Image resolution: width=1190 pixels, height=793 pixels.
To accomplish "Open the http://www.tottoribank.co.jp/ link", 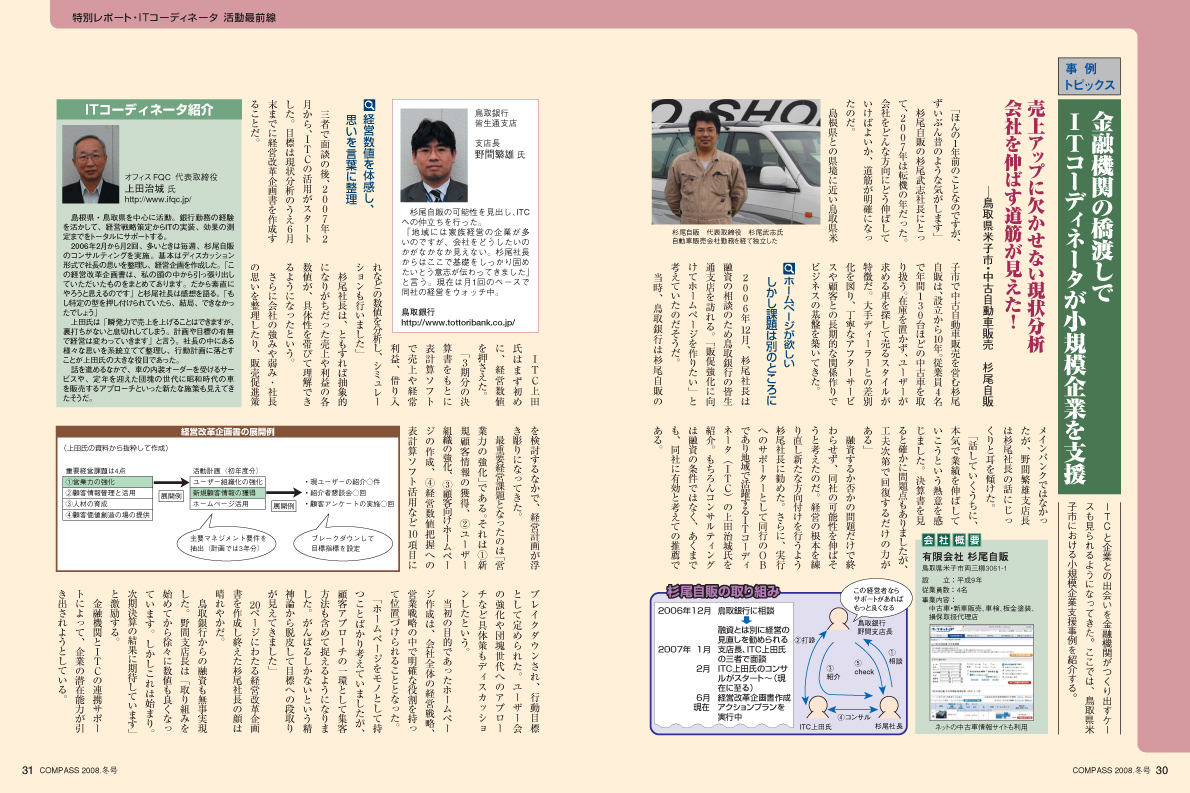I will click(458, 323).
